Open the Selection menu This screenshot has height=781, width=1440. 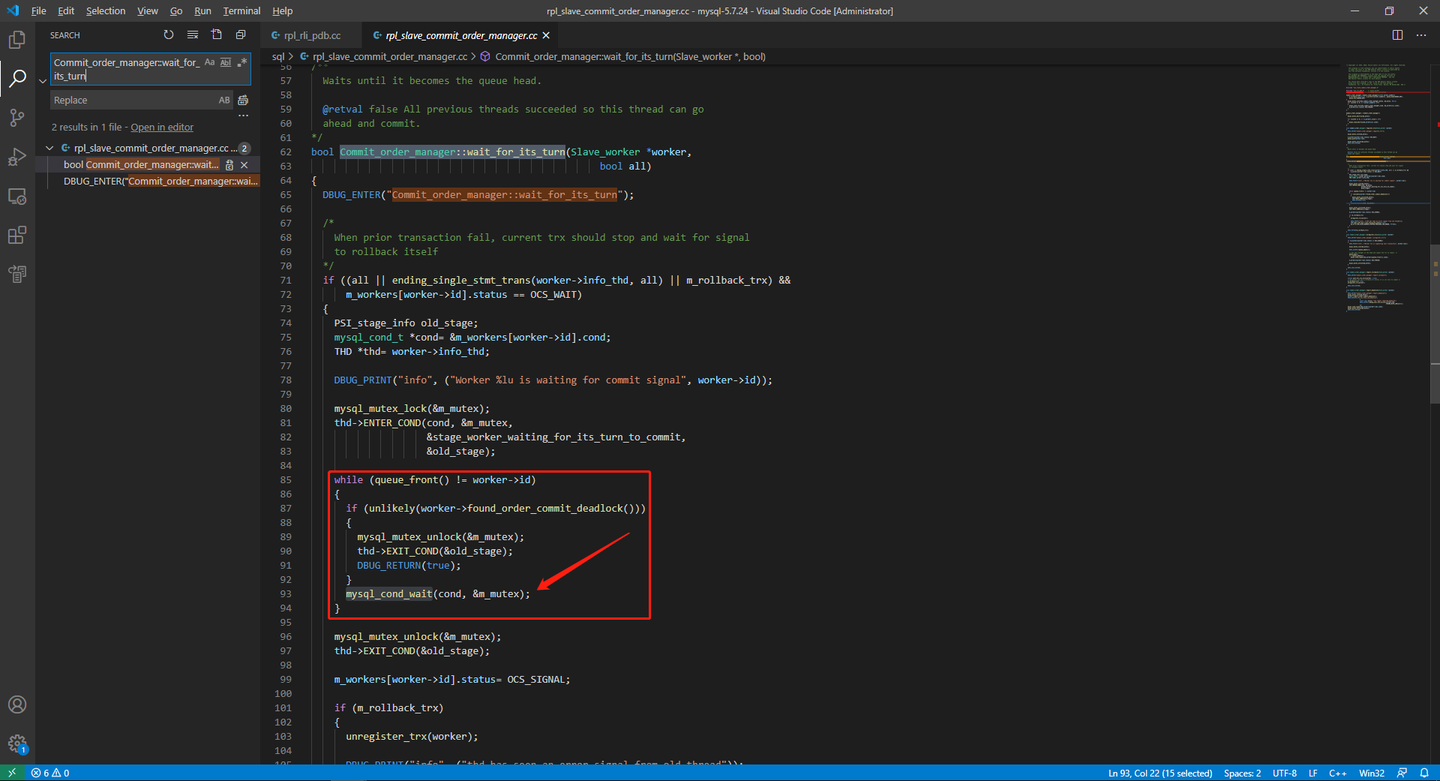click(x=106, y=11)
